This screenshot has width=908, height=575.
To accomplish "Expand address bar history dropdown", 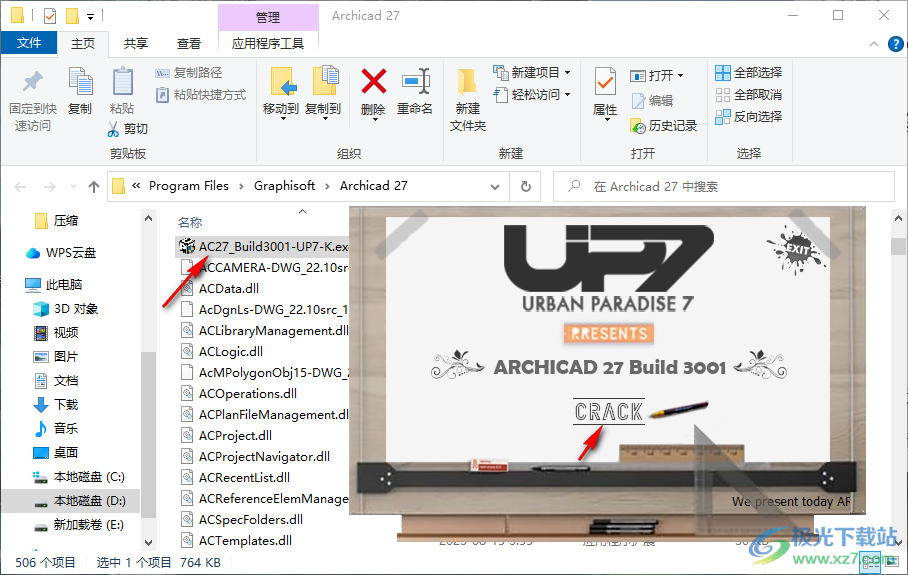I will 495,186.
